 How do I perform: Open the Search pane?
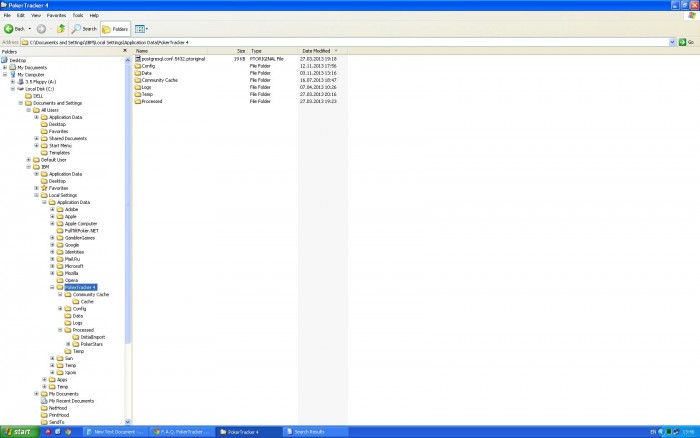click(84, 29)
